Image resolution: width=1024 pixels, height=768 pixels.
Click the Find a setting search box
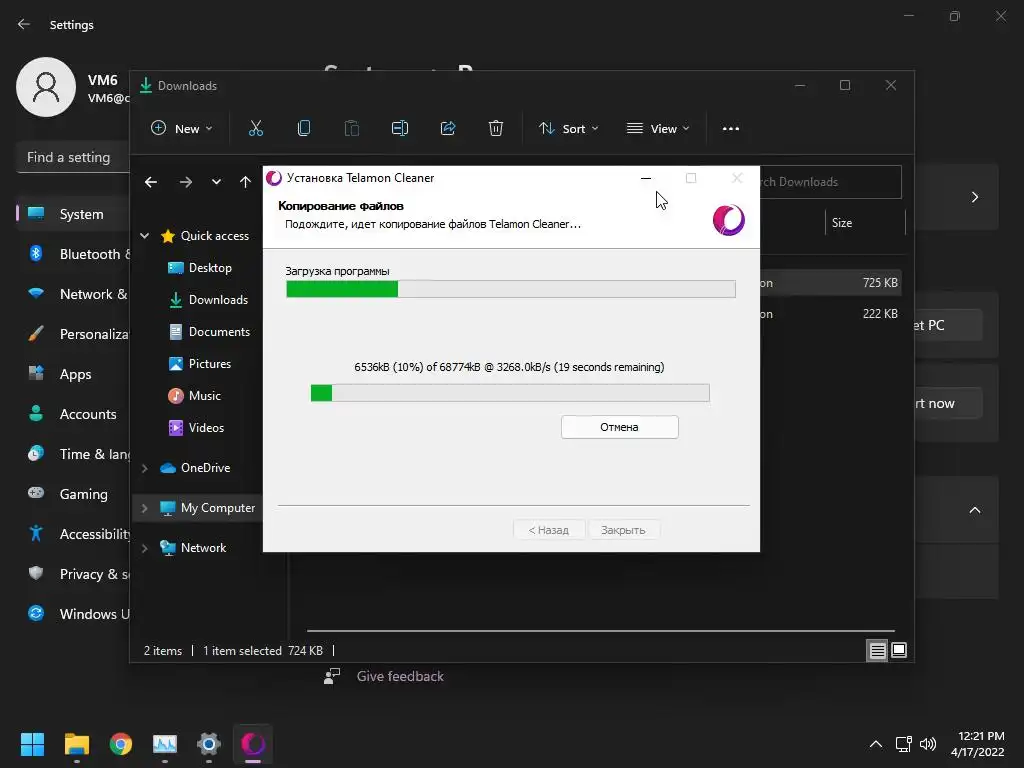pos(73,157)
